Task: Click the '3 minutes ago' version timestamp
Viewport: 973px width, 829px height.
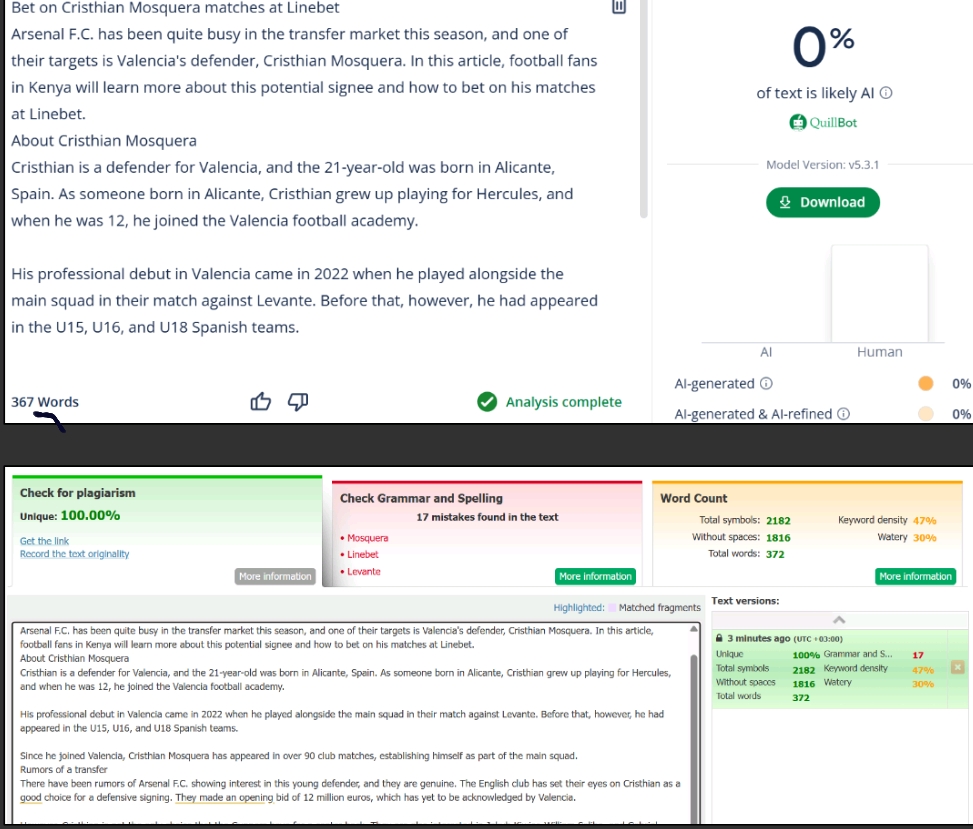Action: click(758, 639)
